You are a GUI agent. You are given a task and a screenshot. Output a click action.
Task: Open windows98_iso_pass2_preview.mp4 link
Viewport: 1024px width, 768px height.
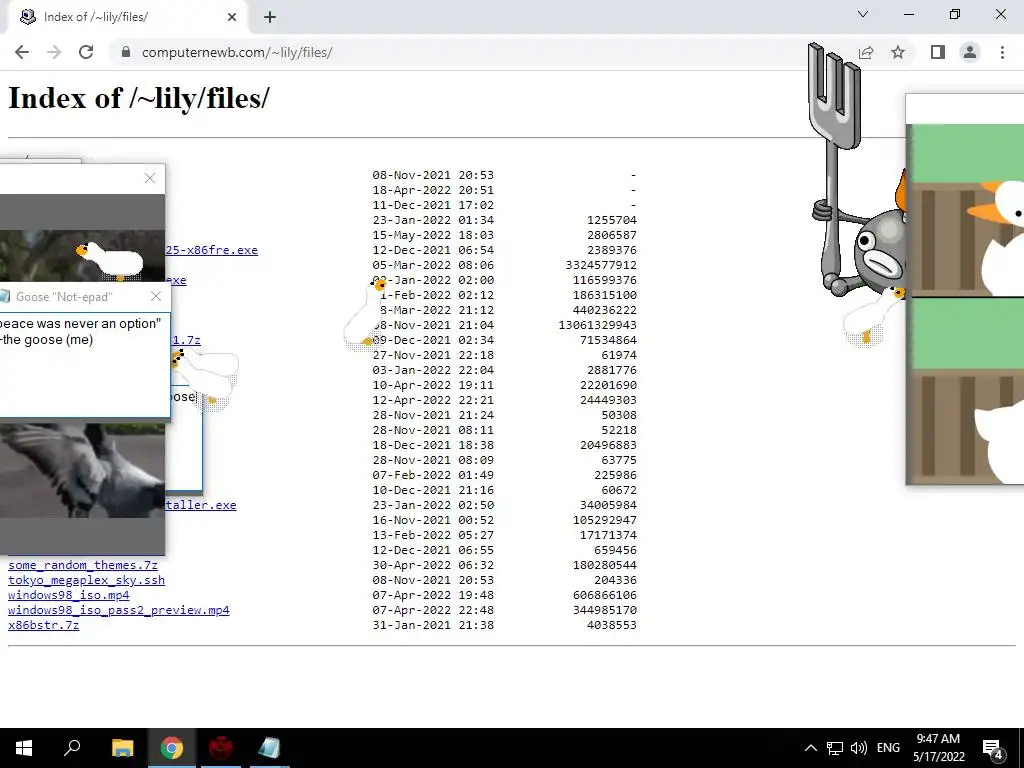click(x=119, y=610)
